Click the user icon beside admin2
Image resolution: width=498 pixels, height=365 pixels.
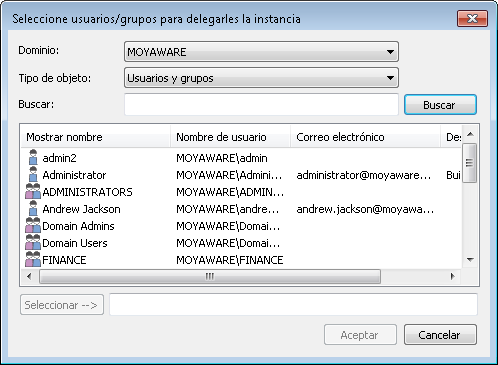point(33,158)
